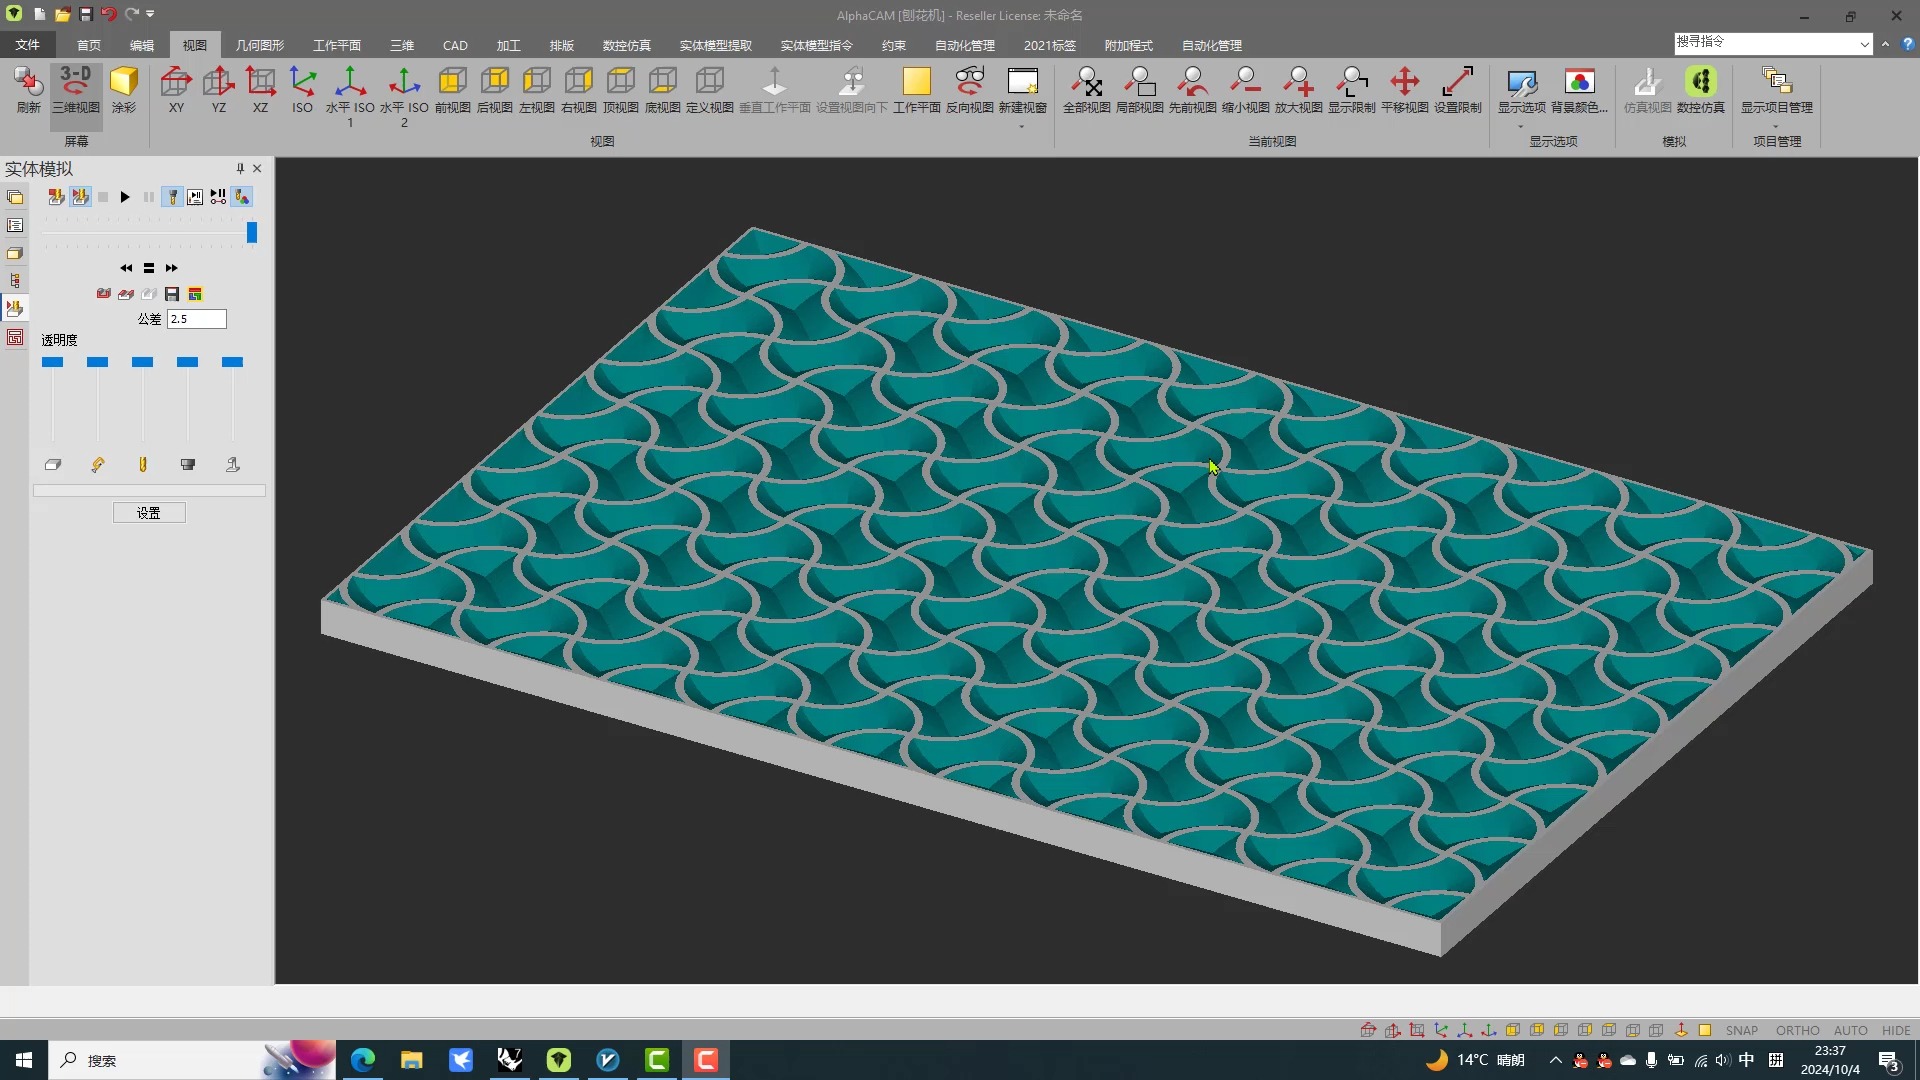
Task: Click the simulation speed slider handle
Action: [x=252, y=232]
